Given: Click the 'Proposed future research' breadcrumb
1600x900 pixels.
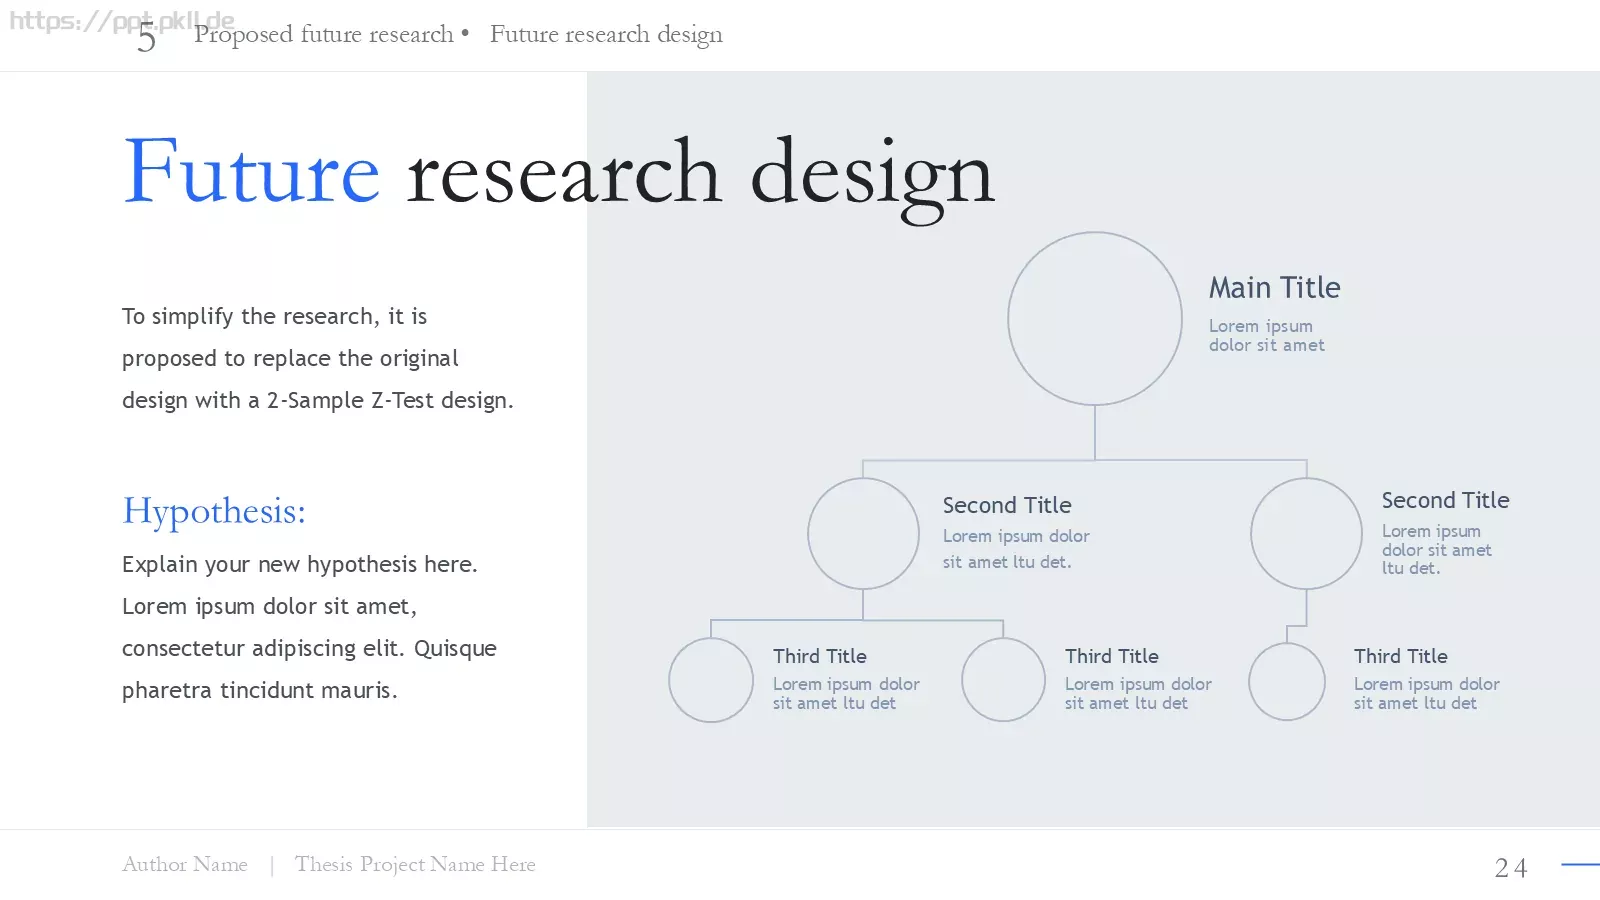Looking at the screenshot, I should pos(324,34).
